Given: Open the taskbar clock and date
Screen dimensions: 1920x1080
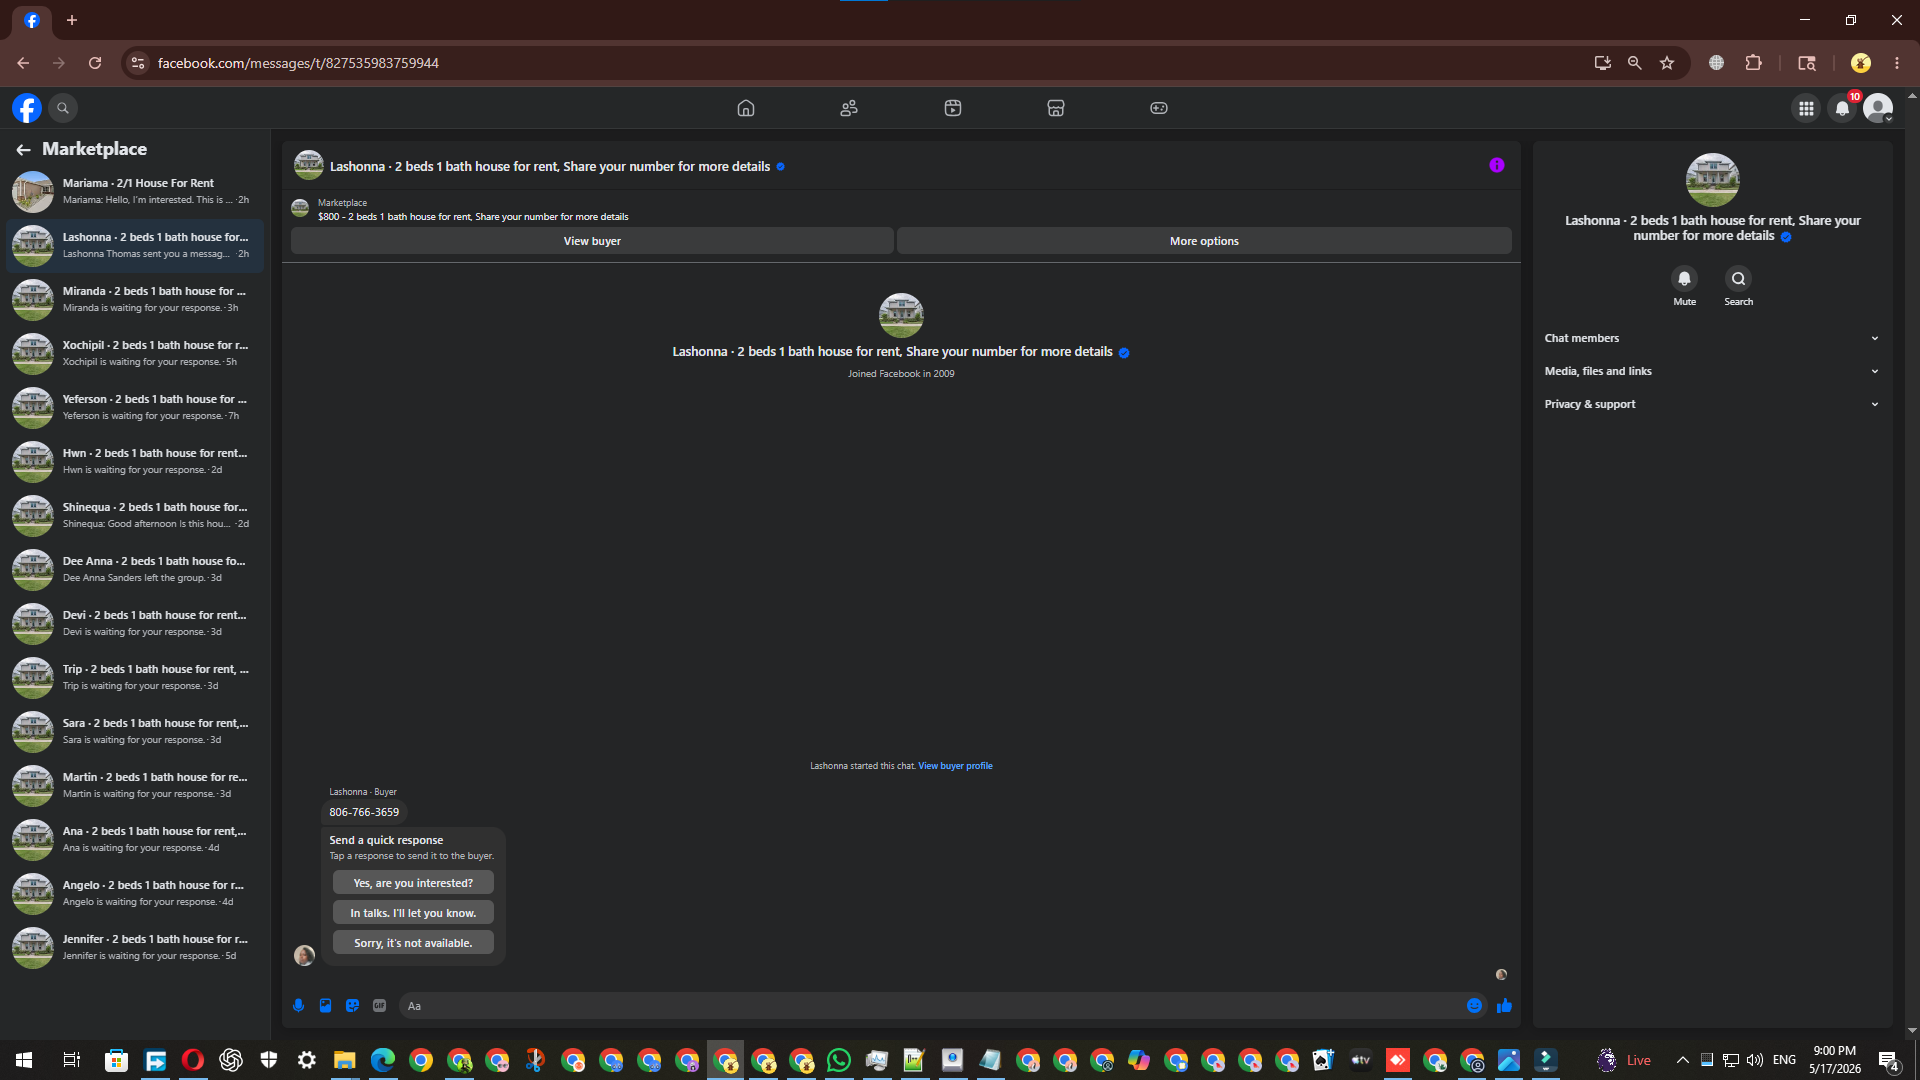Looking at the screenshot, I should (1835, 1060).
